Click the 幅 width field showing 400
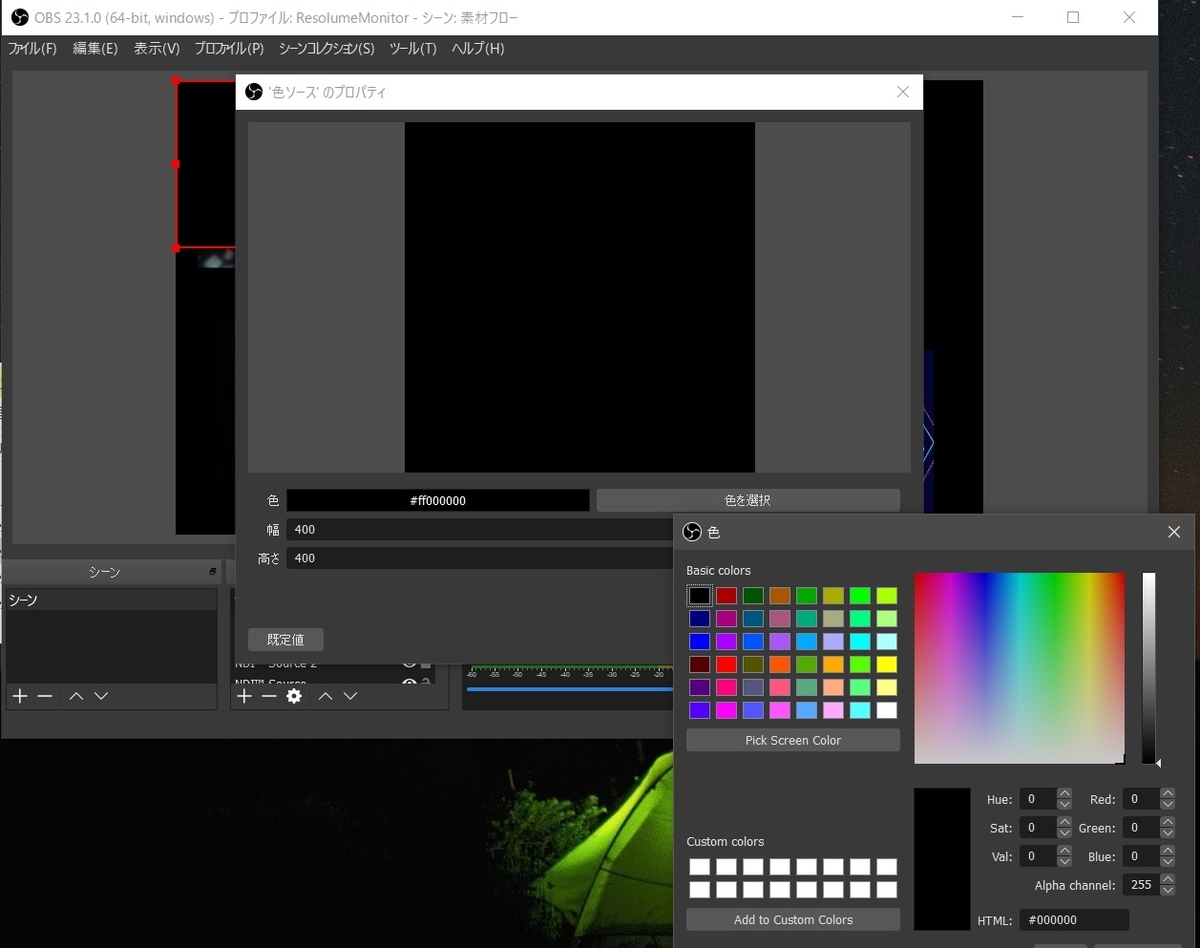 480,529
